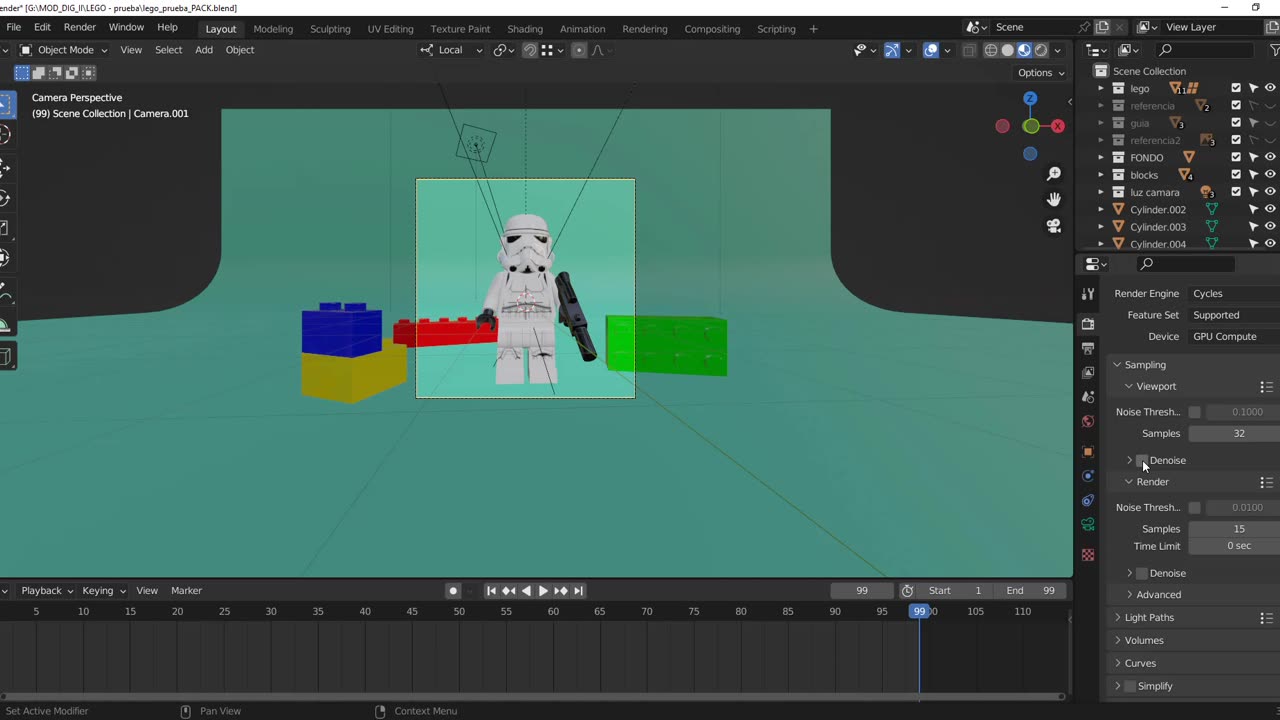Open the Render properties tab
1280x720 pixels.
pos(1088,324)
